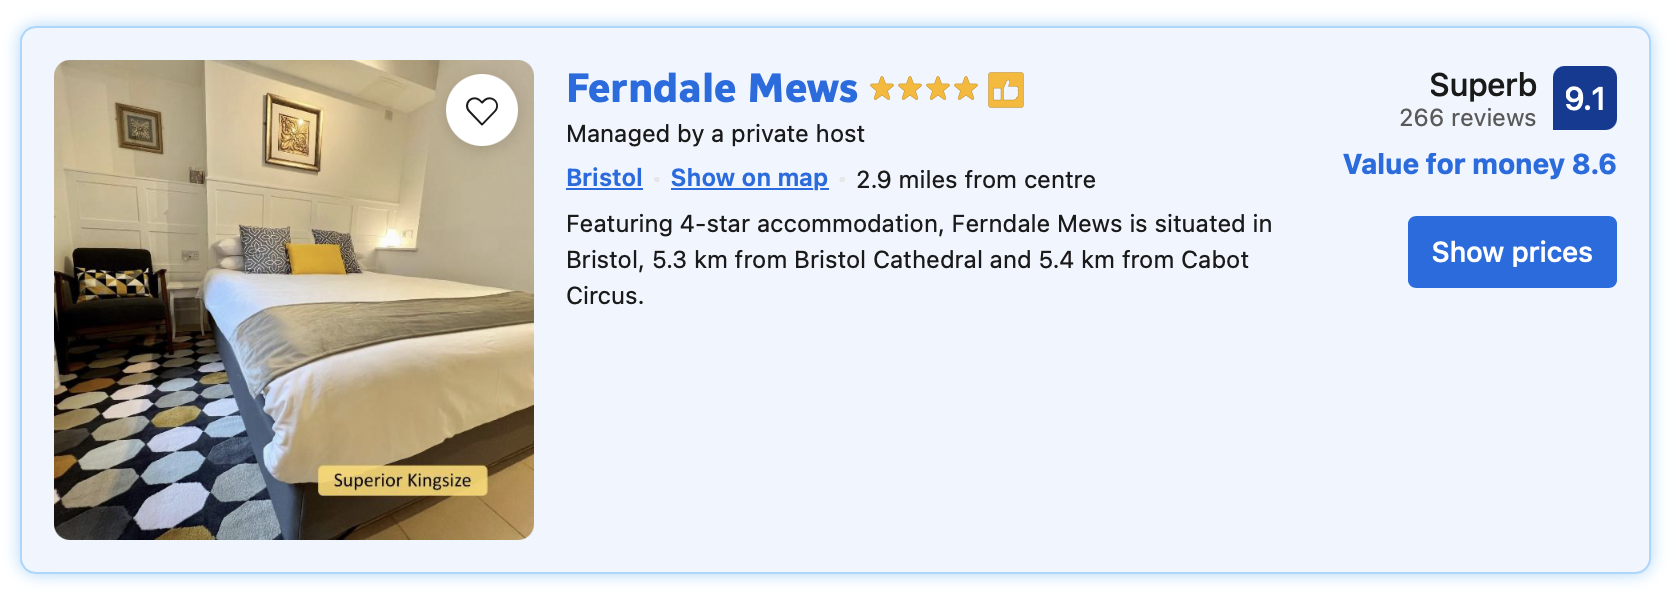Open the Show on map view
The image size is (1676, 598).
click(749, 178)
